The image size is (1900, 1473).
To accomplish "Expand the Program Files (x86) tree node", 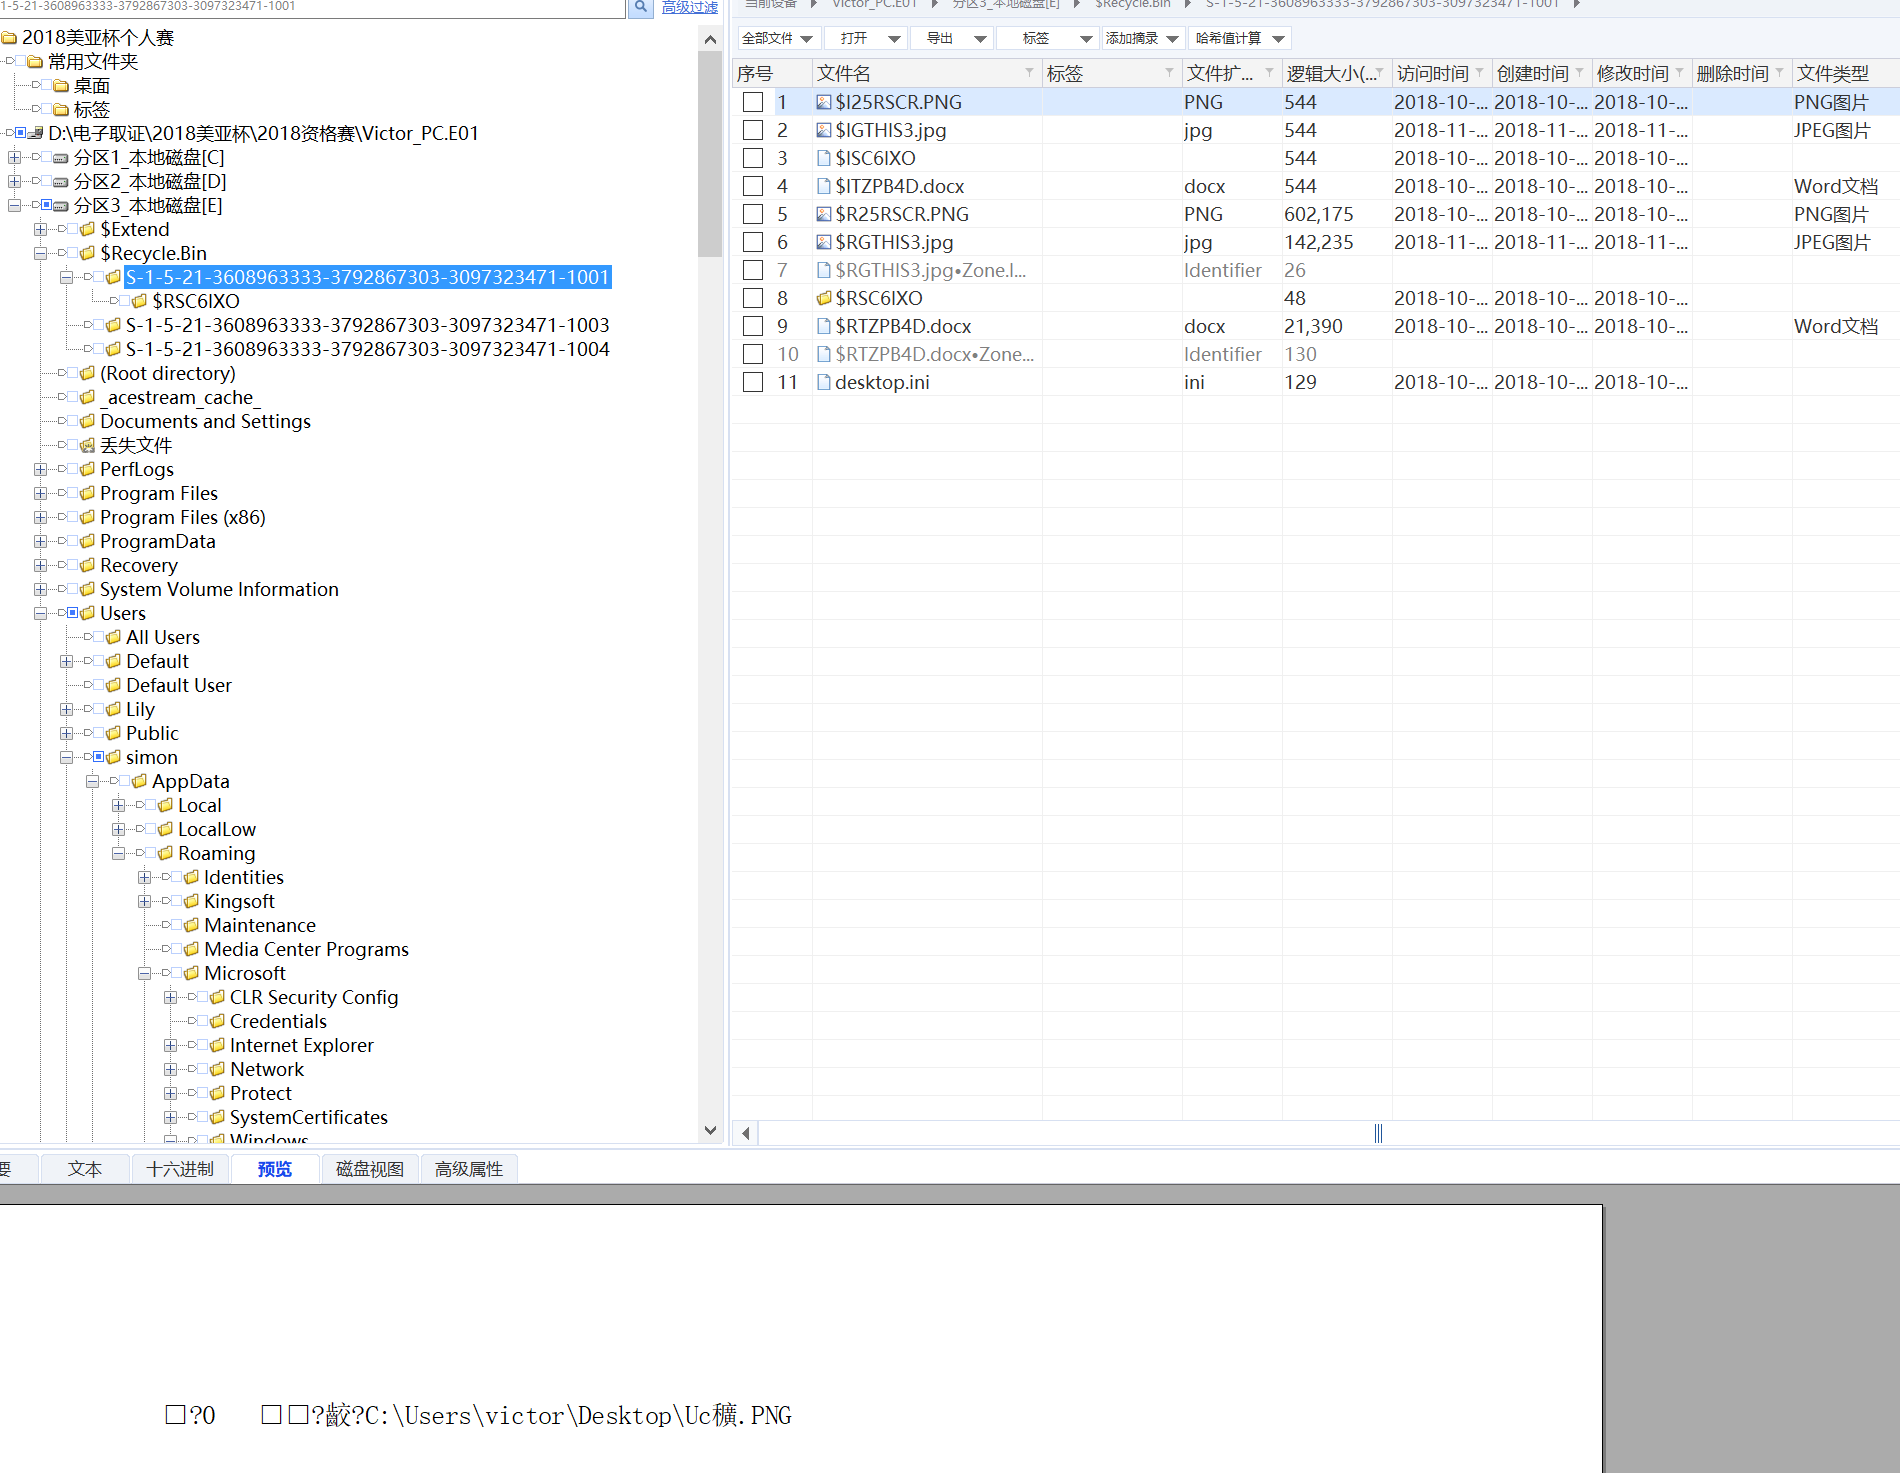I will click(x=40, y=517).
